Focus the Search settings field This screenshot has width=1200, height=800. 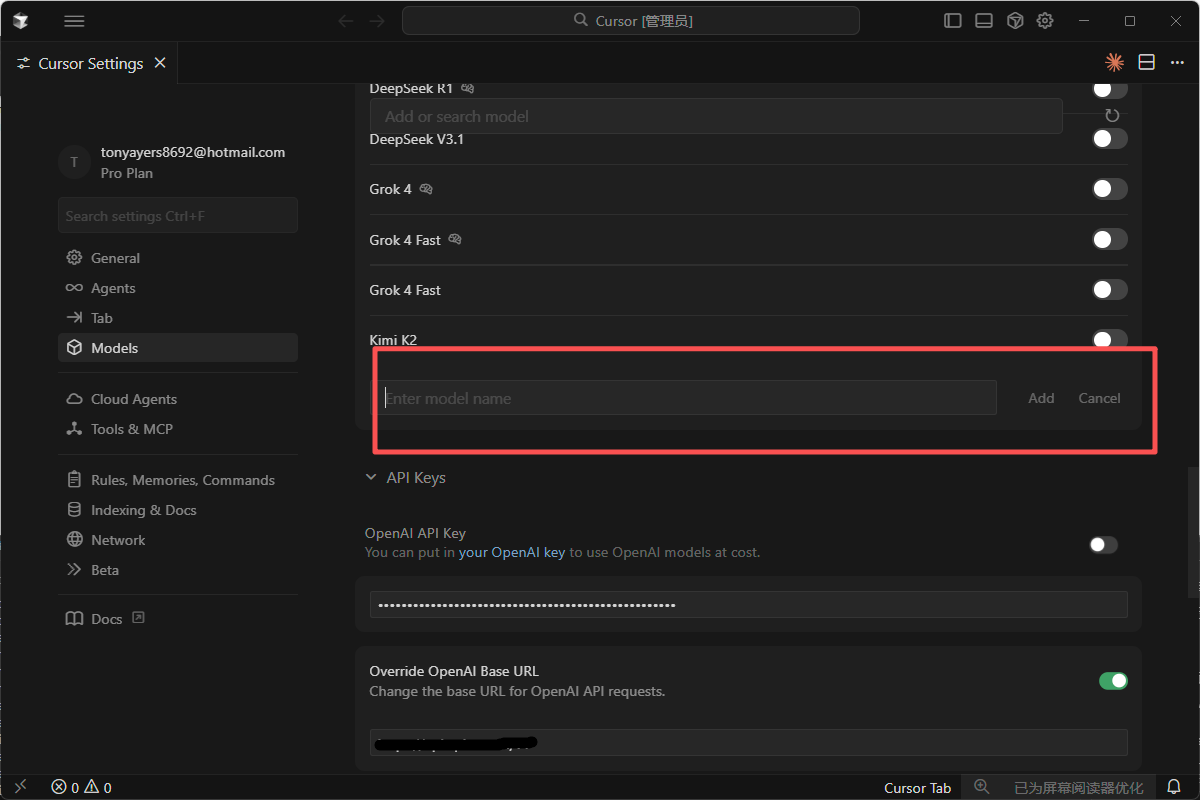[178, 215]
